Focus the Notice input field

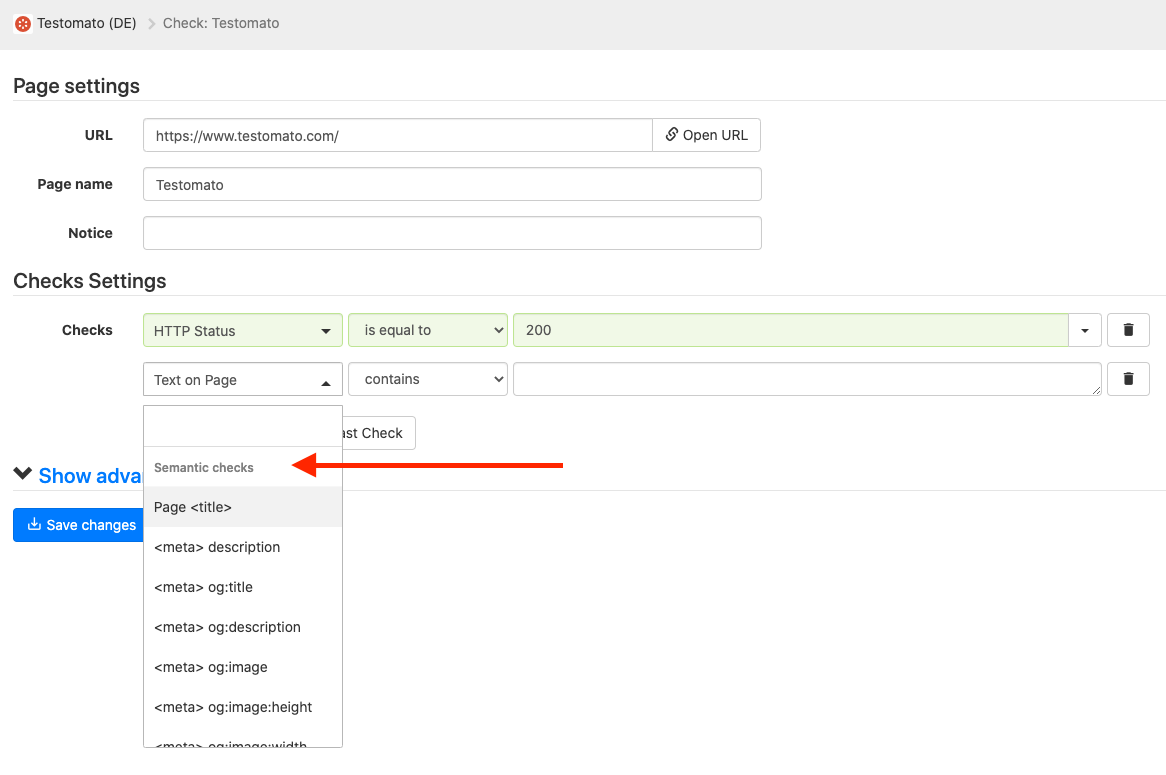(x=452, y=234)
